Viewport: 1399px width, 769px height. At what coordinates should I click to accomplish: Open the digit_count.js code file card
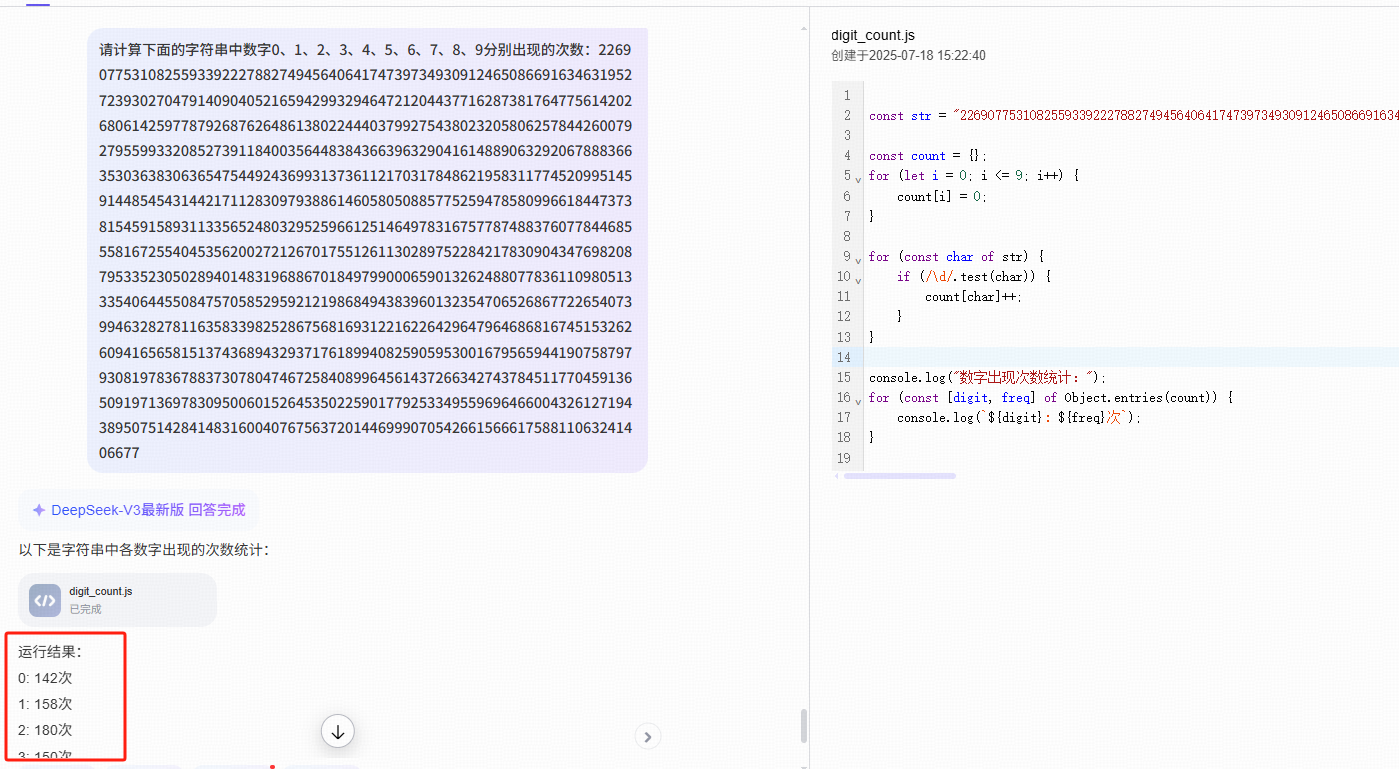[117, 600]
